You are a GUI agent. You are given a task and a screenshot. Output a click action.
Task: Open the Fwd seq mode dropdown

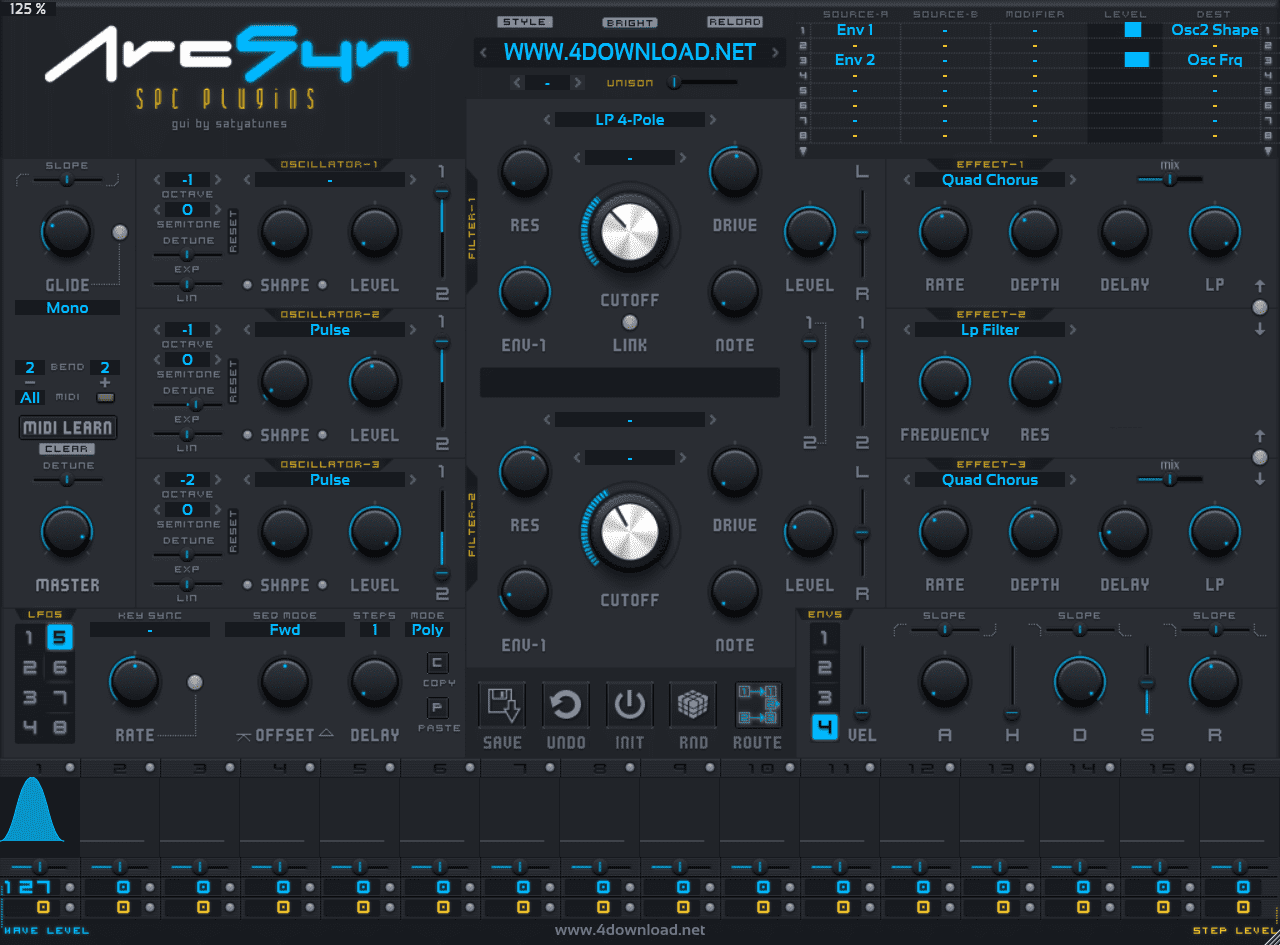(285, 630)
